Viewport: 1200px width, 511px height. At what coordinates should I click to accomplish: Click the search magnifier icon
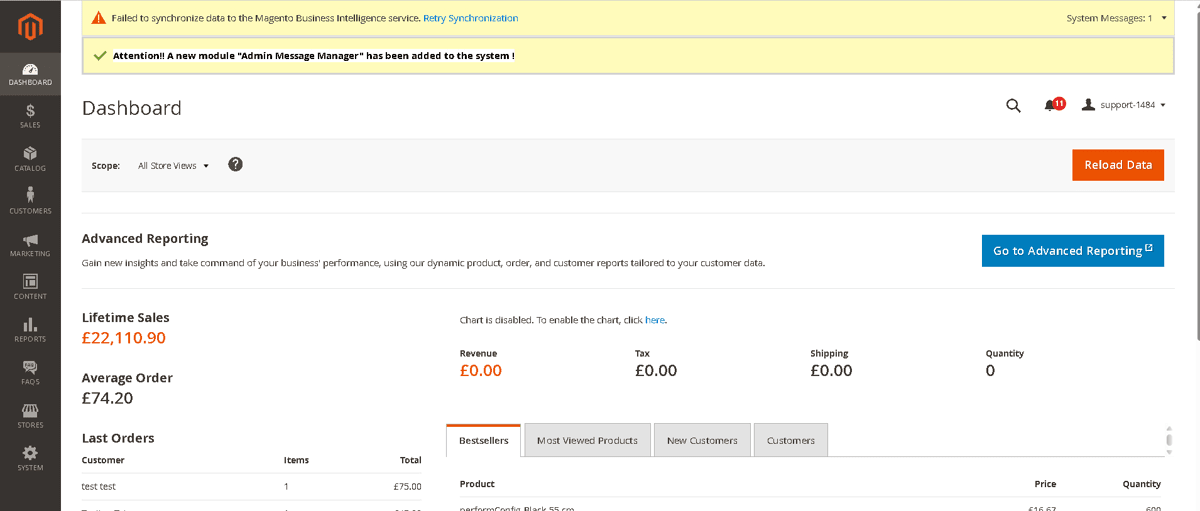1013,106
